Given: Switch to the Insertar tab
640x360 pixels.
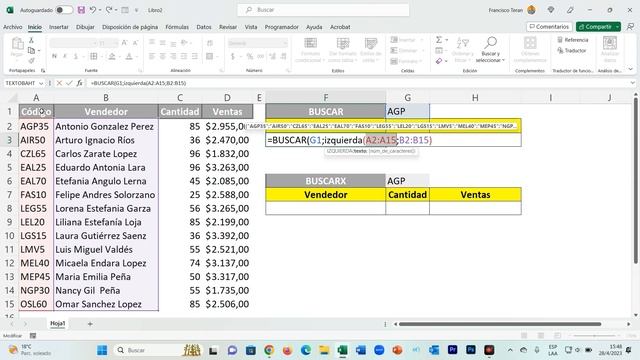Looking at the screenshot, I should click(59, 27).
